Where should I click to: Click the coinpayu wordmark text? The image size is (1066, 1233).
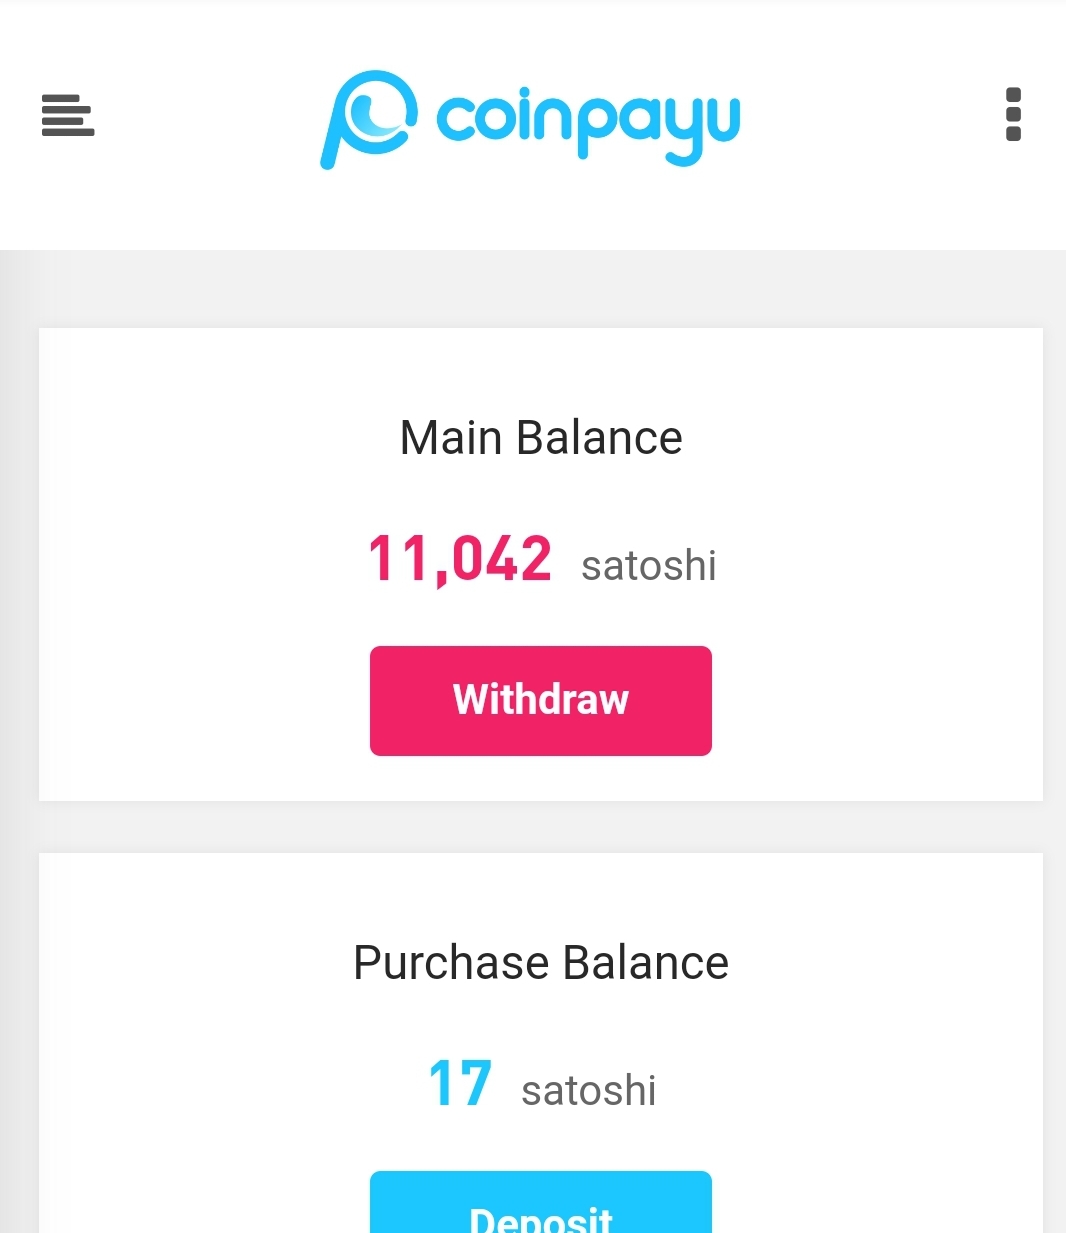click(588, 122)
